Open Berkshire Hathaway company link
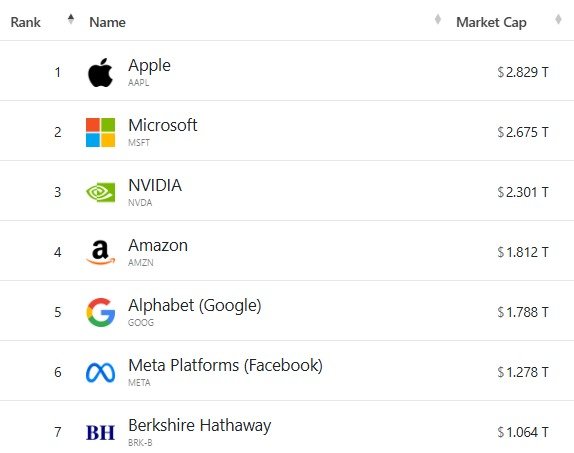 click(x=200, y=426)
